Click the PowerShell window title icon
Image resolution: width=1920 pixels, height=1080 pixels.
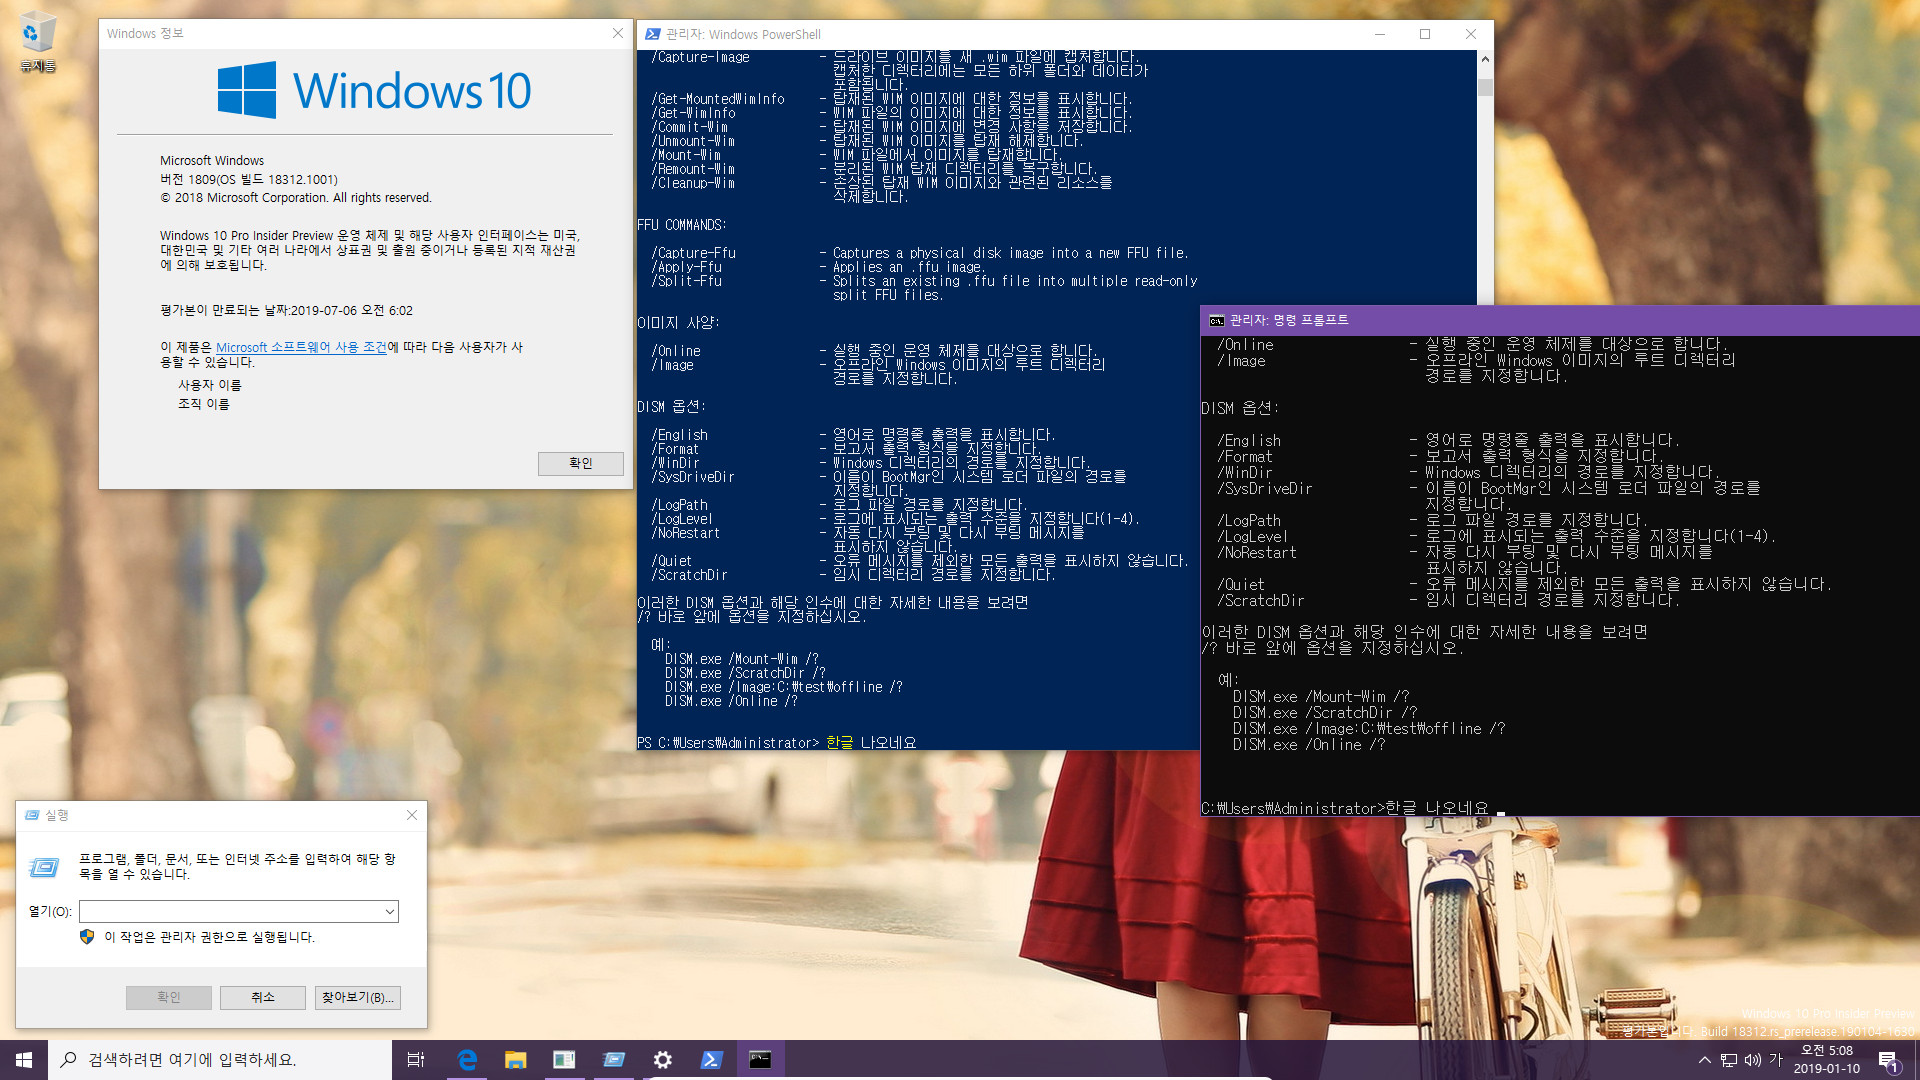[653, 34]
